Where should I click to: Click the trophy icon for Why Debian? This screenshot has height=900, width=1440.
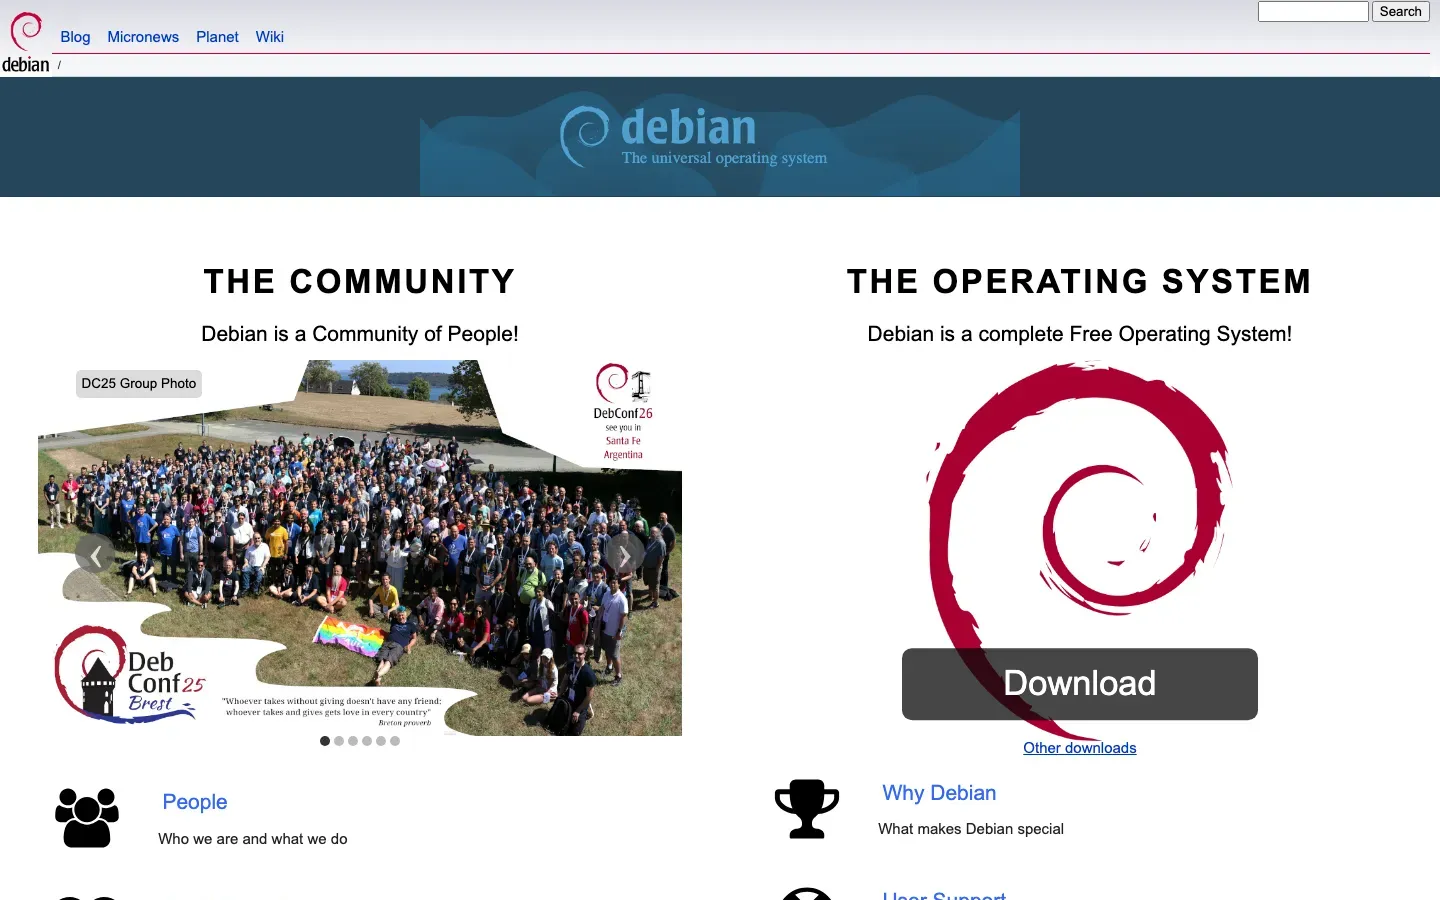(x=807, y=809)
